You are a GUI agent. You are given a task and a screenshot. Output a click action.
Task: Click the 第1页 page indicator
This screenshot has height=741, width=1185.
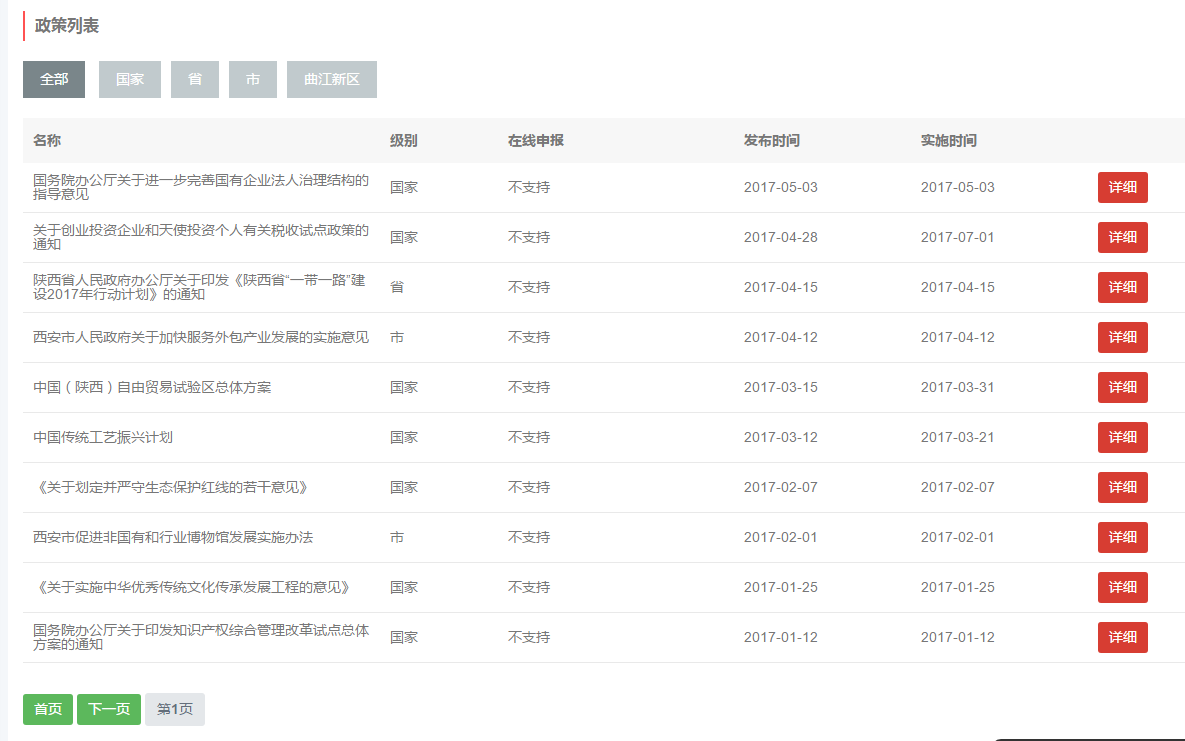click(175, 709)
